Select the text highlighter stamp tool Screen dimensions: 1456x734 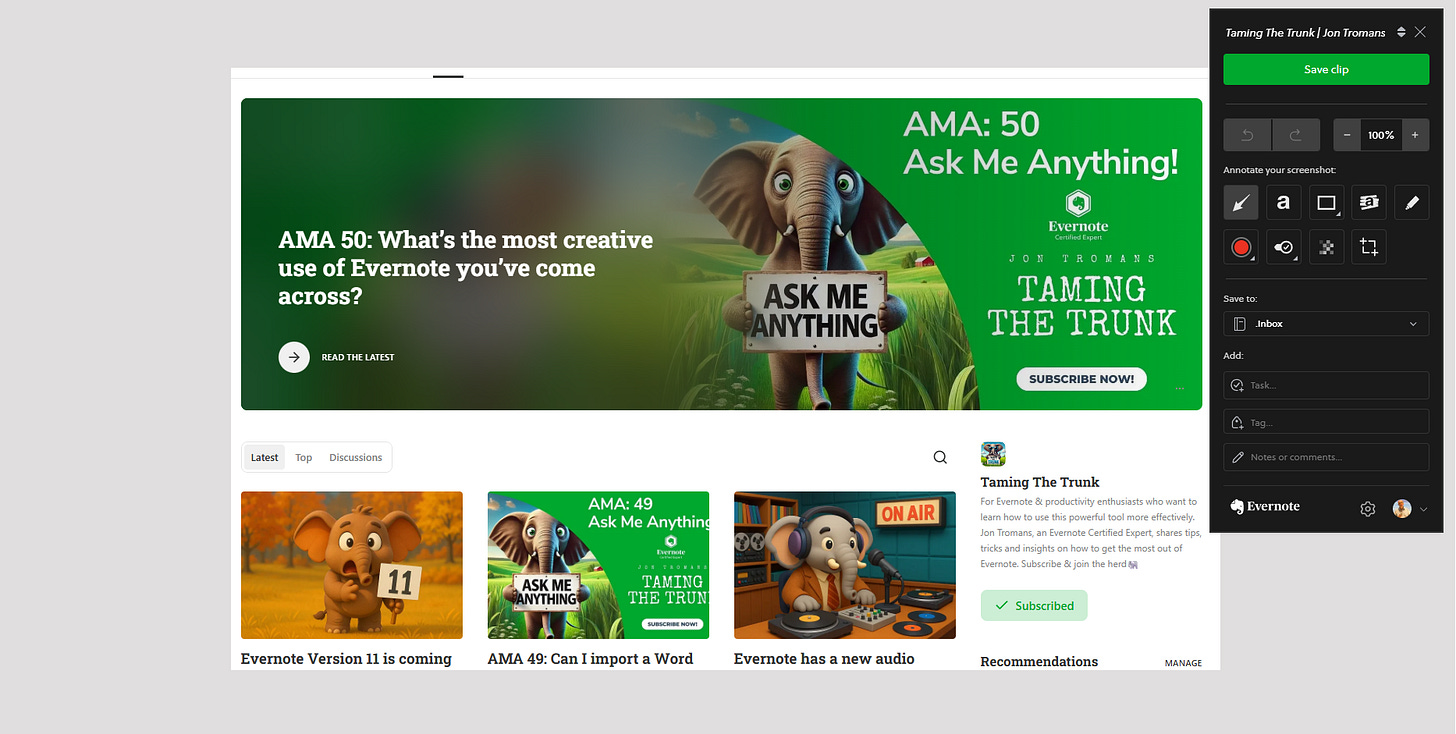click(x=1369, y=203)
